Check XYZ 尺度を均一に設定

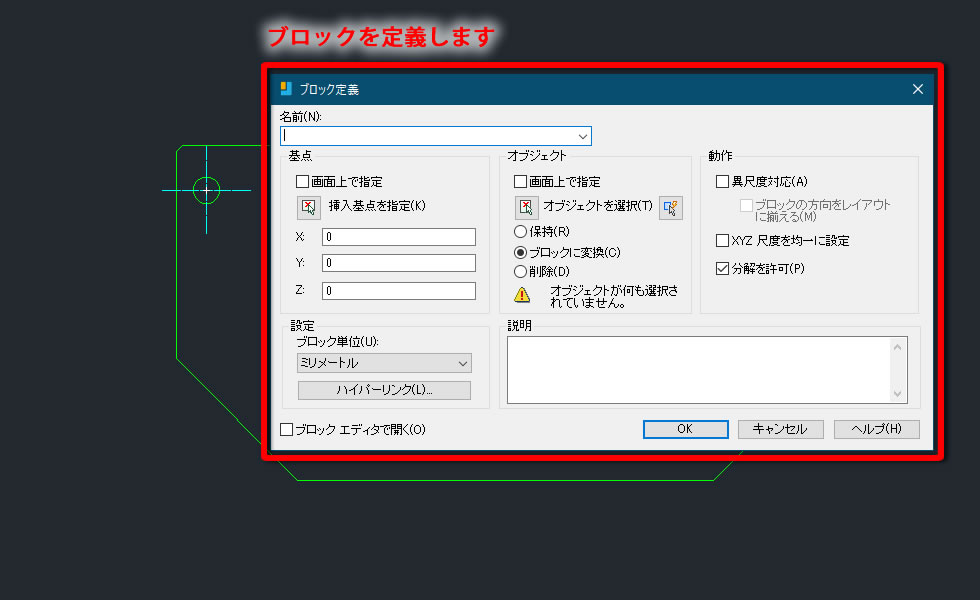[722, 241]
